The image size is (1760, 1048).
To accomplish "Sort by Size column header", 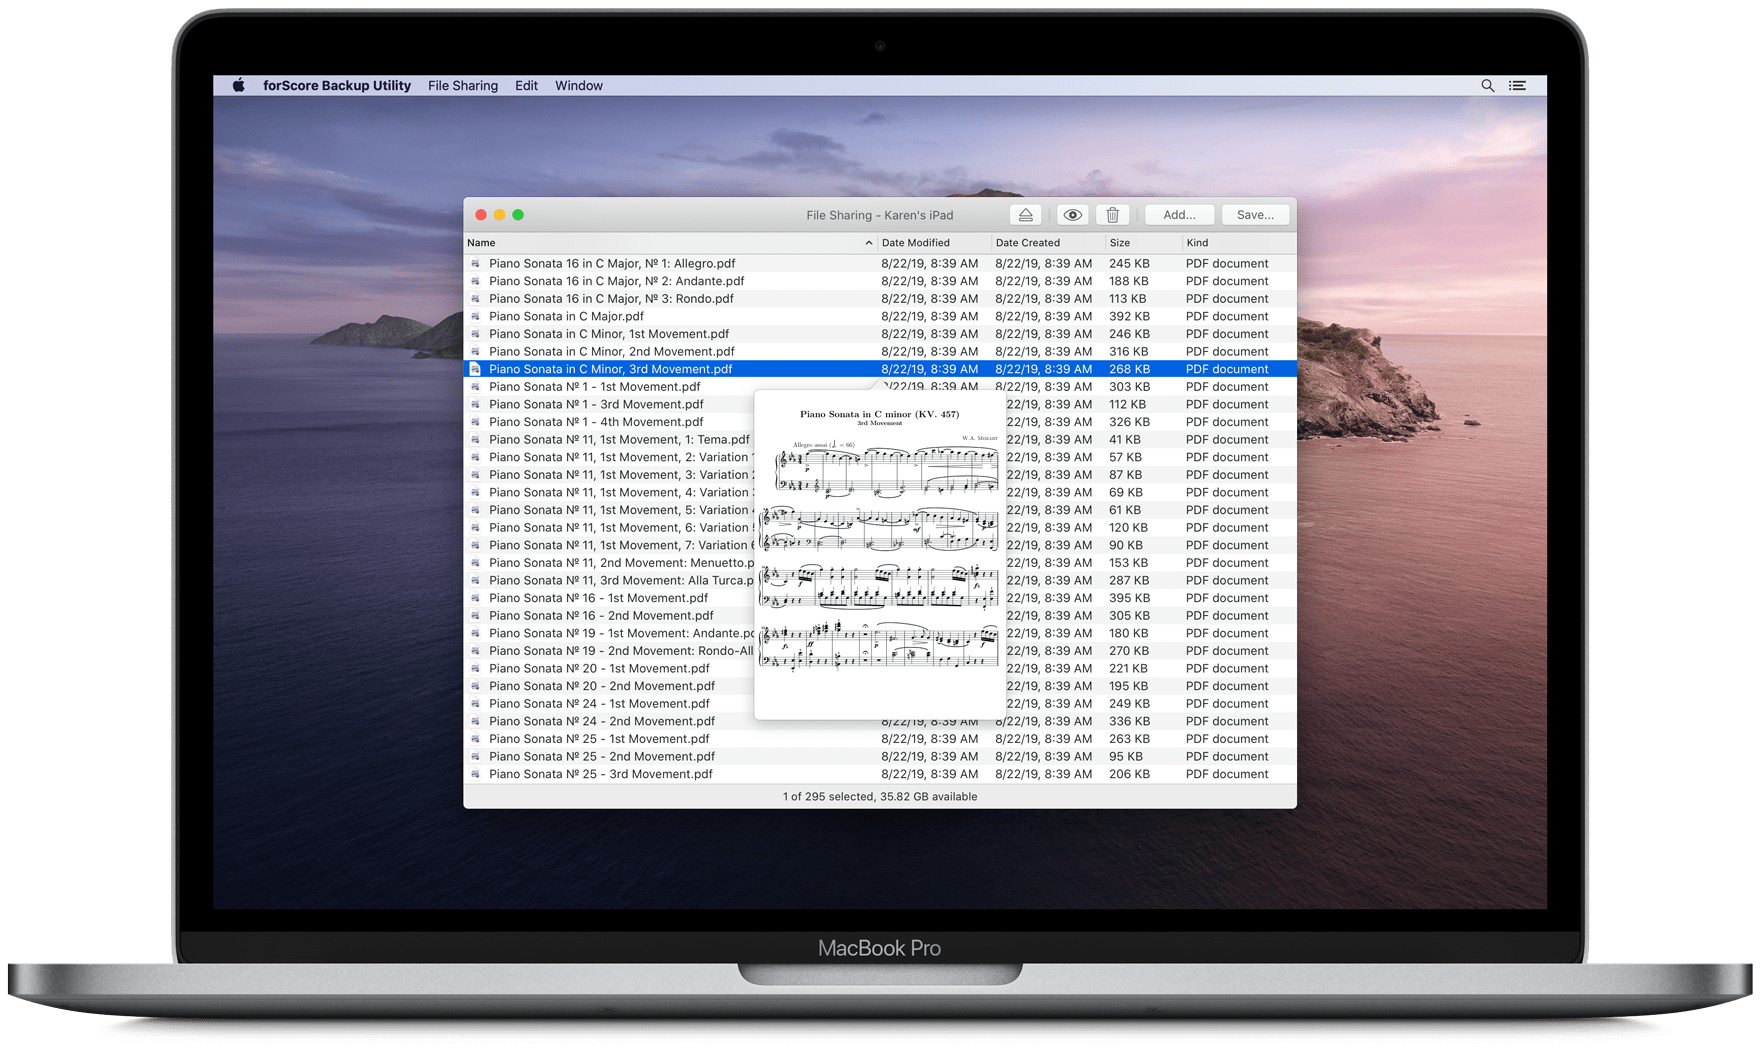I will 1143,243.
